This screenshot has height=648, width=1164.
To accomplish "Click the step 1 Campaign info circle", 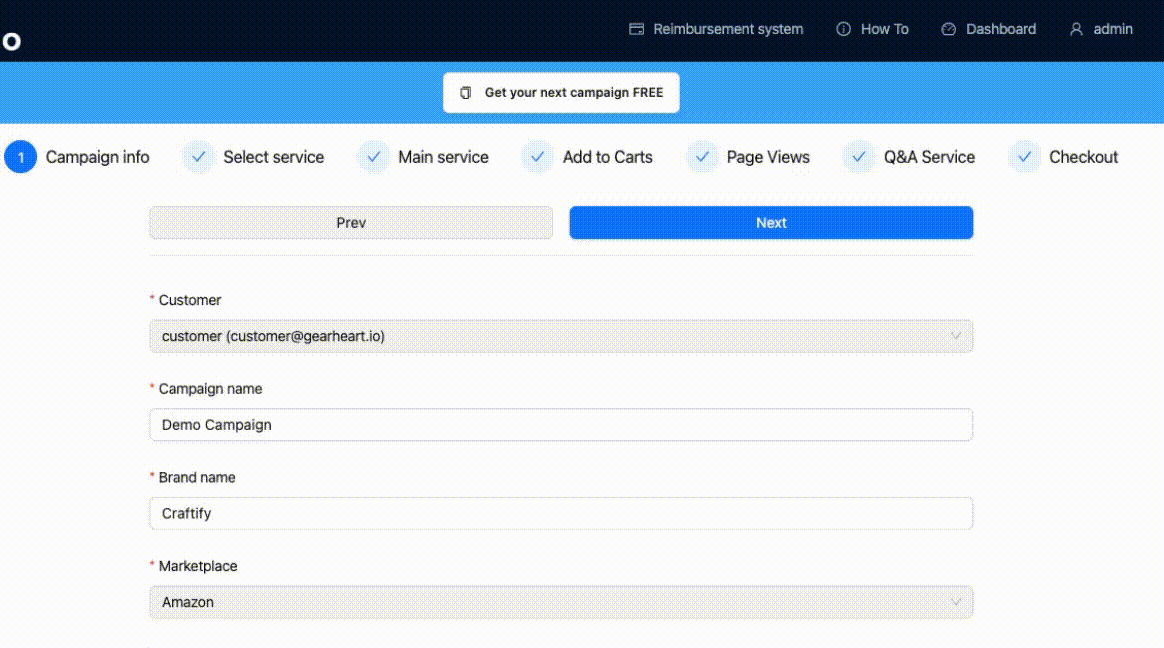I will tap(21, 157).
